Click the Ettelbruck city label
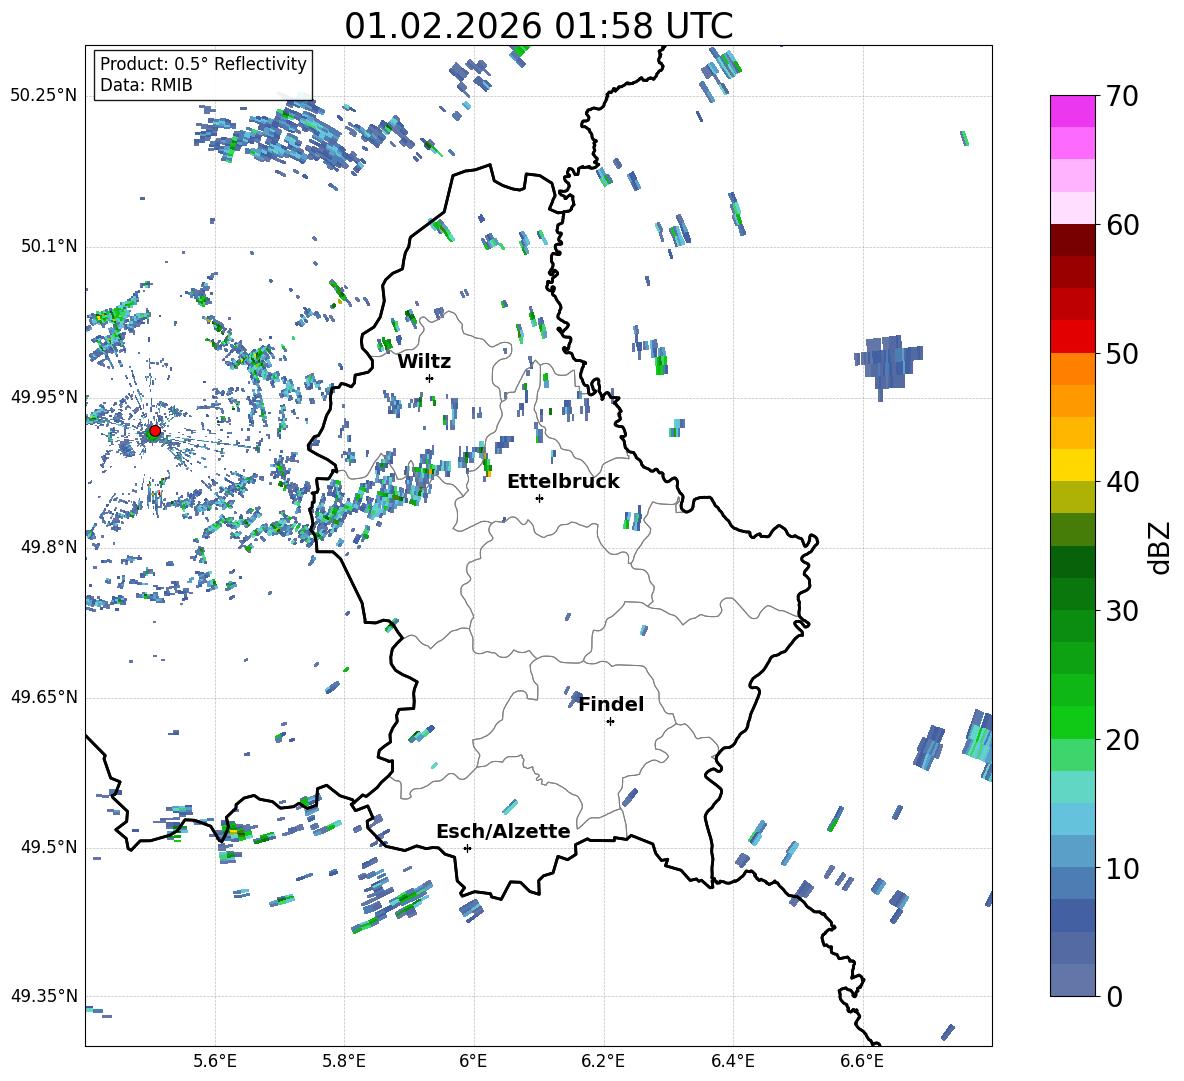 (563, 481)
